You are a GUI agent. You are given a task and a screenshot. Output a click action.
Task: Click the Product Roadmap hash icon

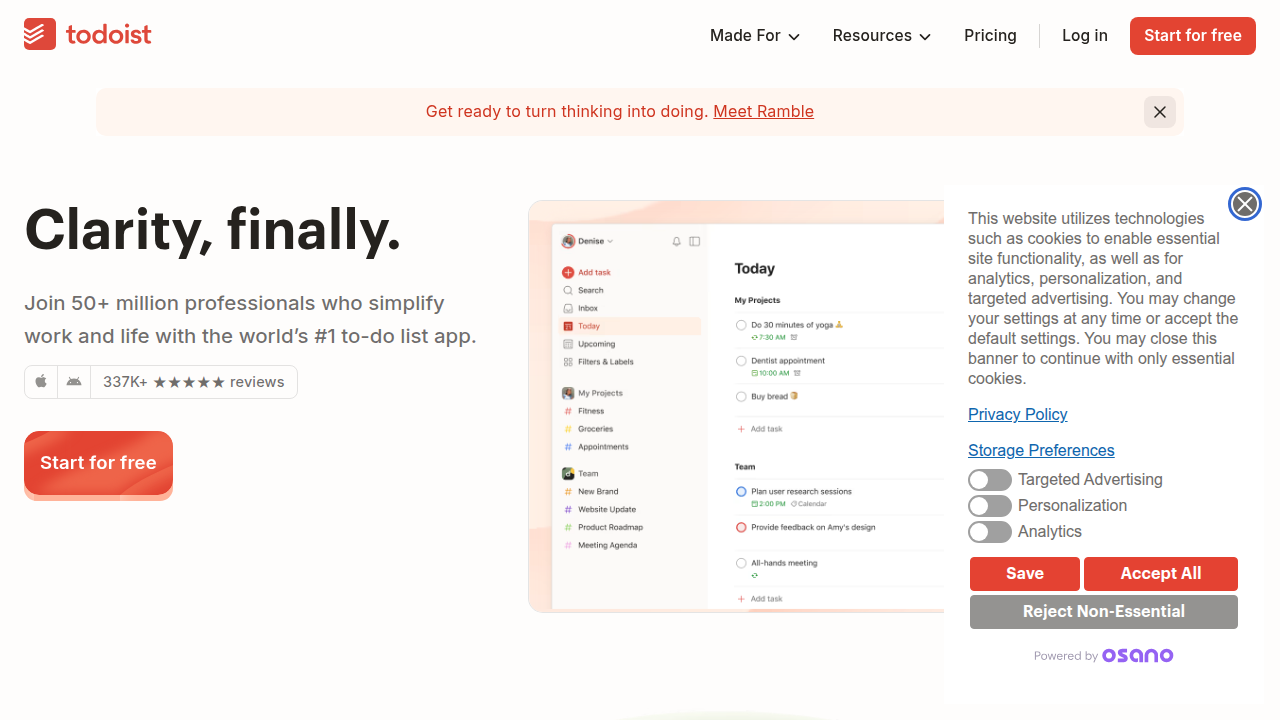tap(568, 528)
